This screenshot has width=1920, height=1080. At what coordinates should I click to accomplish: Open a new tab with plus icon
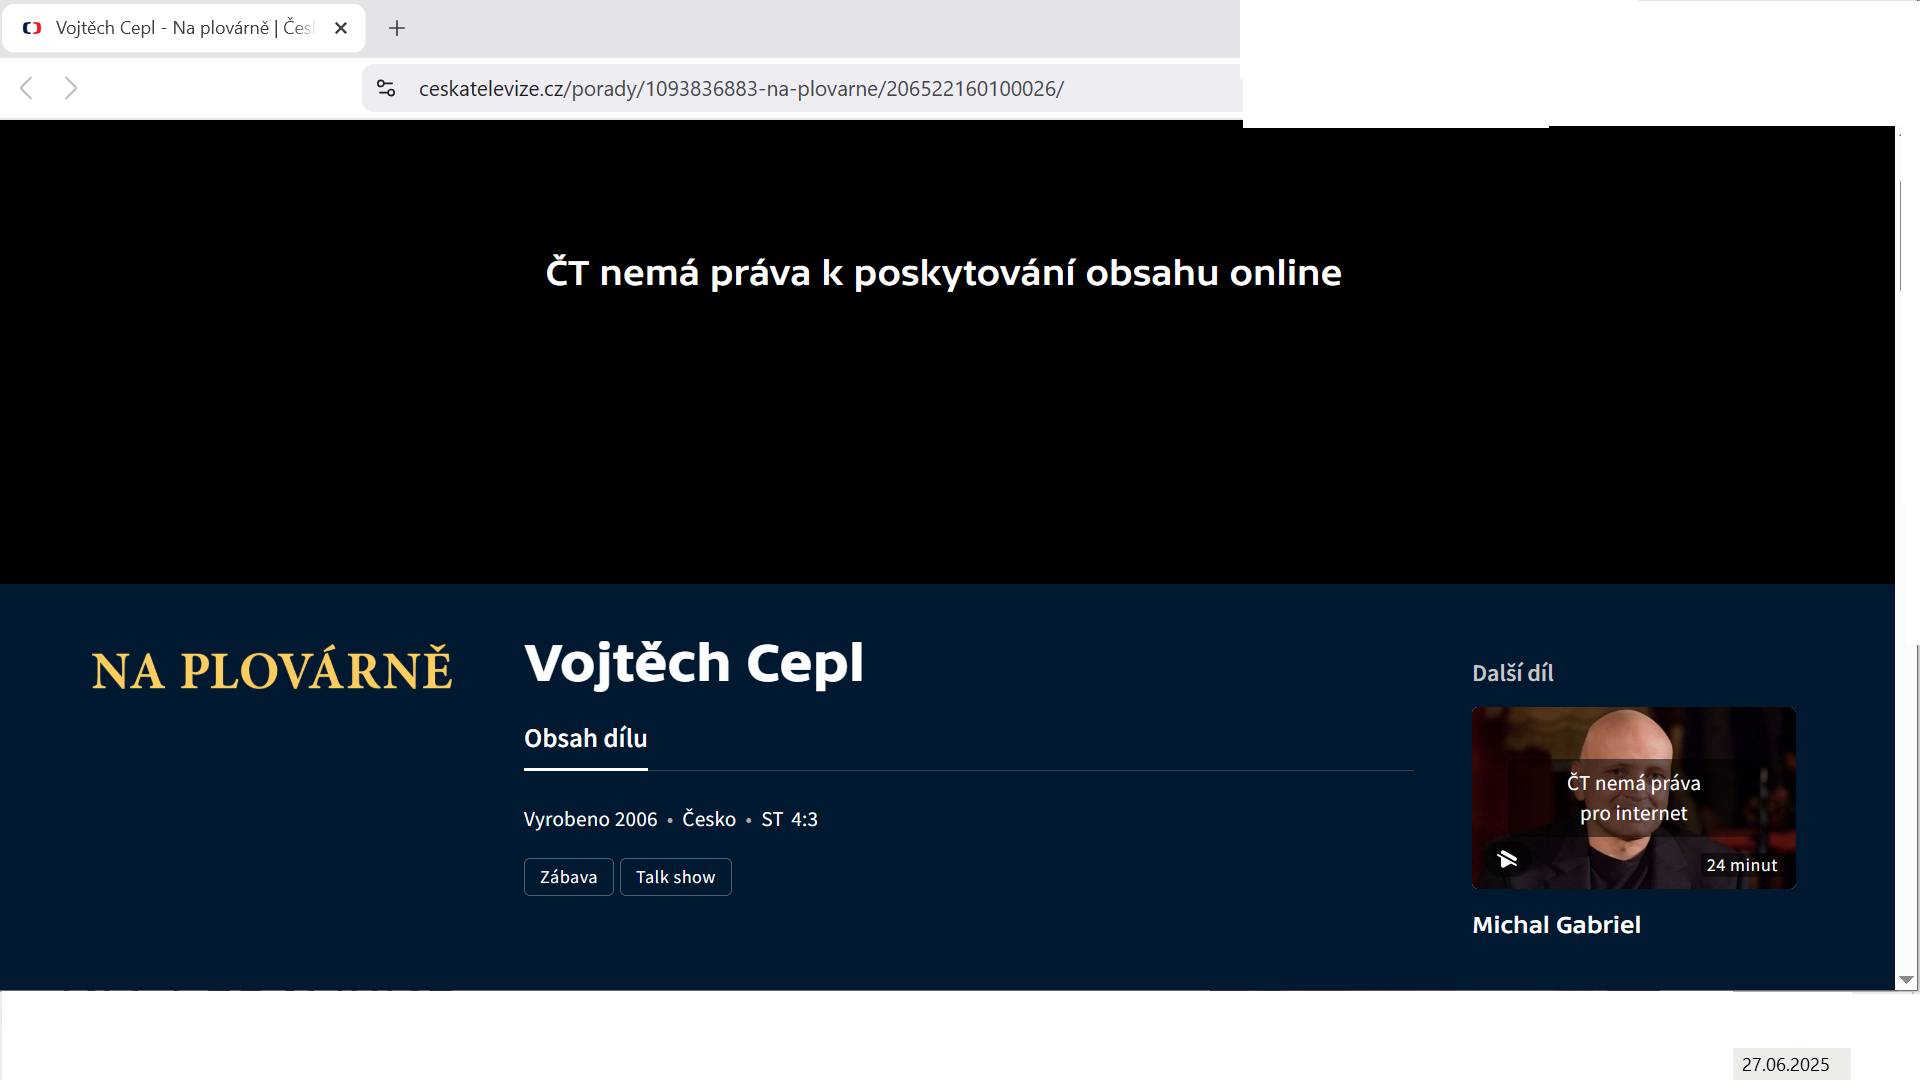(x=397, y=28)
